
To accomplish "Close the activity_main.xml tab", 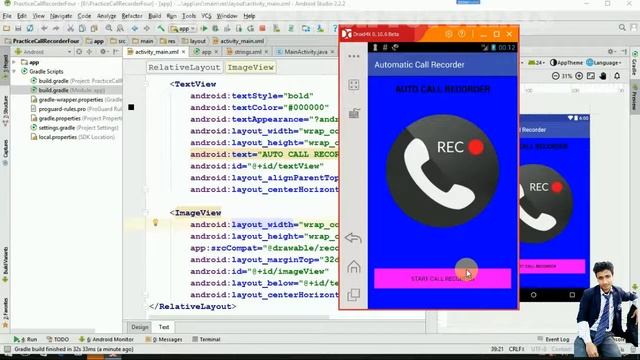I will tap(184, 52).
